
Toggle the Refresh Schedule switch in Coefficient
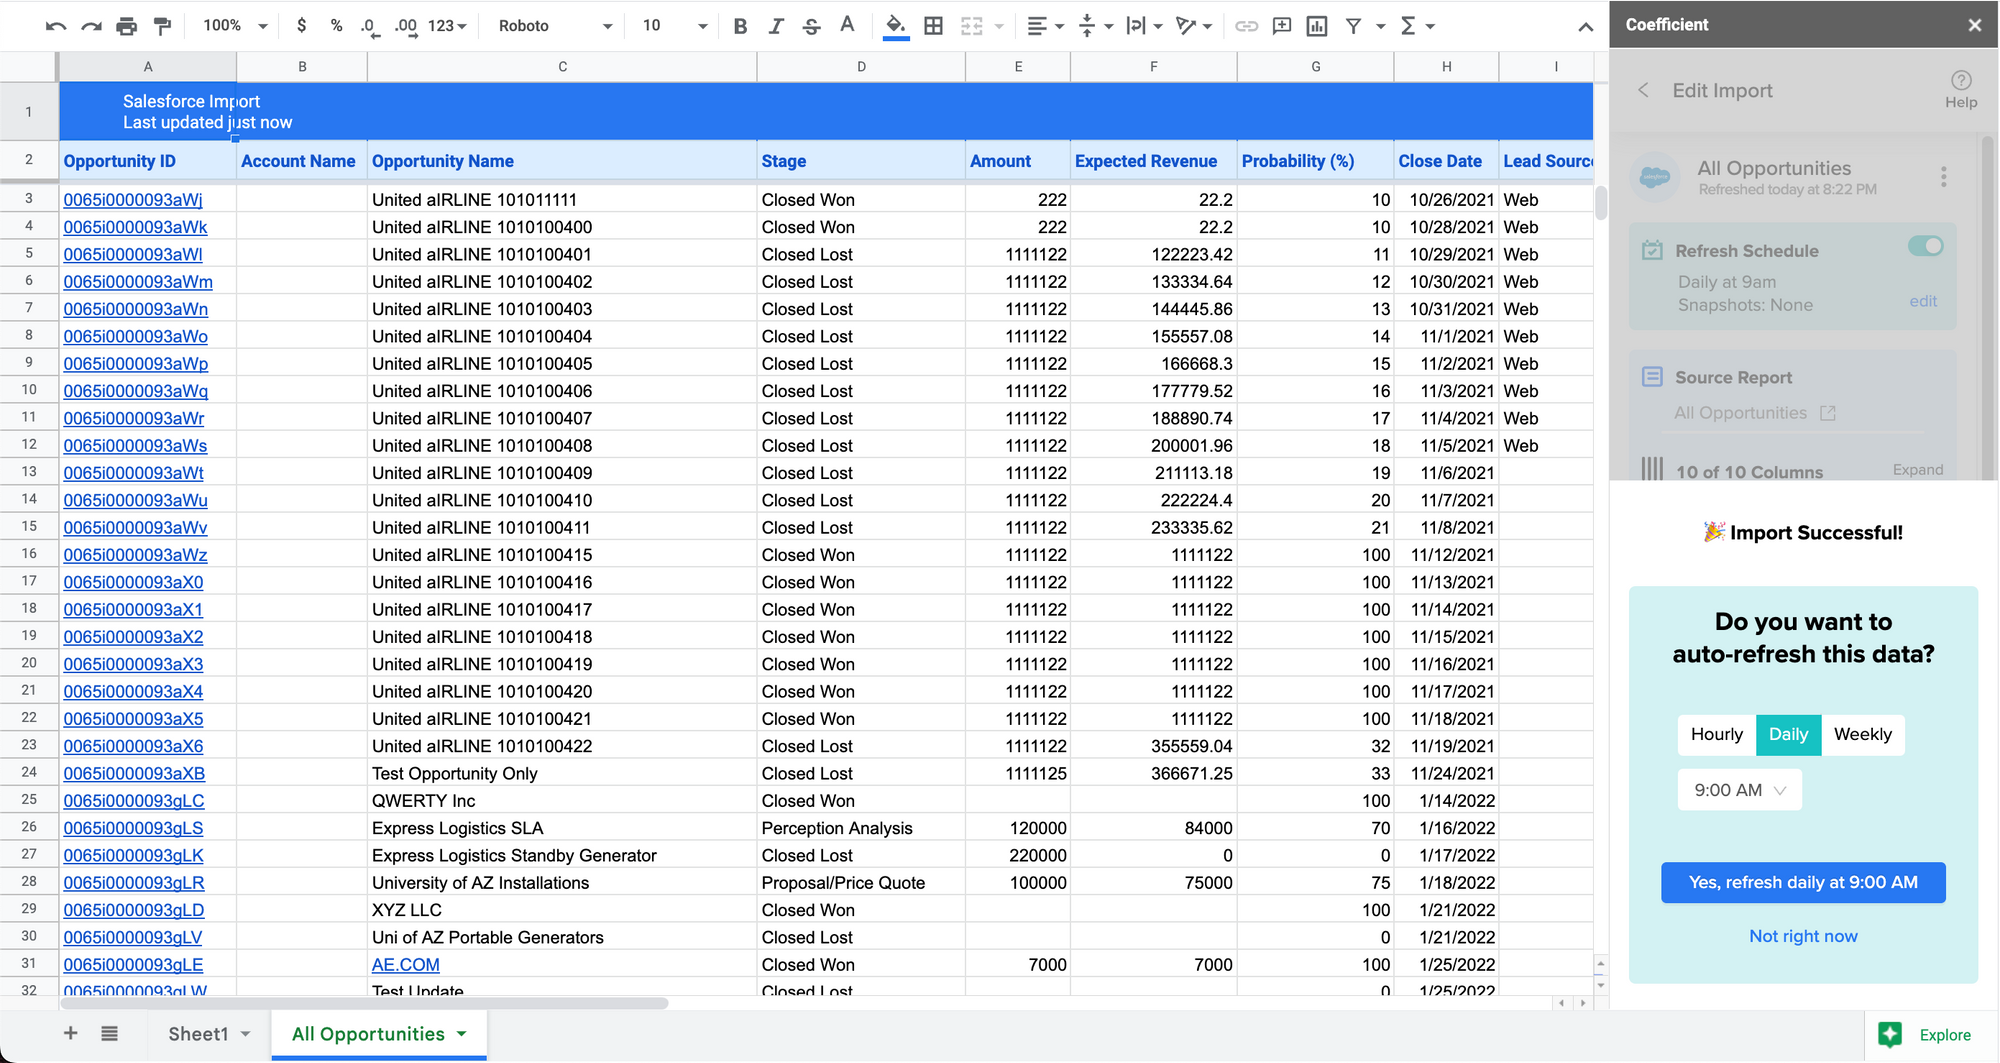coord(1926,246)
